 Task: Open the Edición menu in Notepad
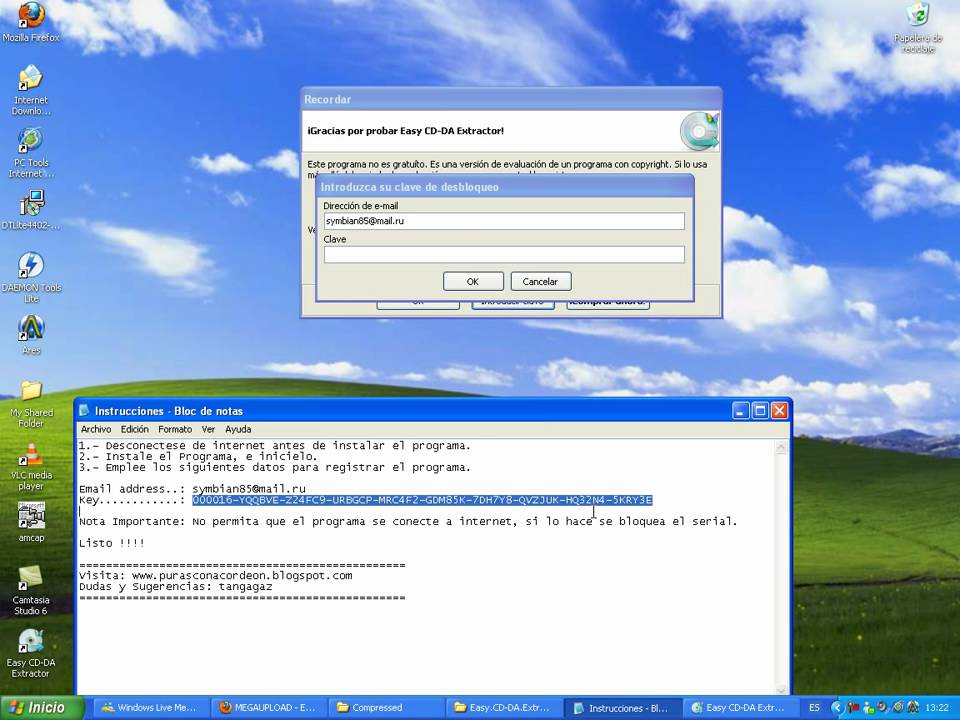(135, 429)
